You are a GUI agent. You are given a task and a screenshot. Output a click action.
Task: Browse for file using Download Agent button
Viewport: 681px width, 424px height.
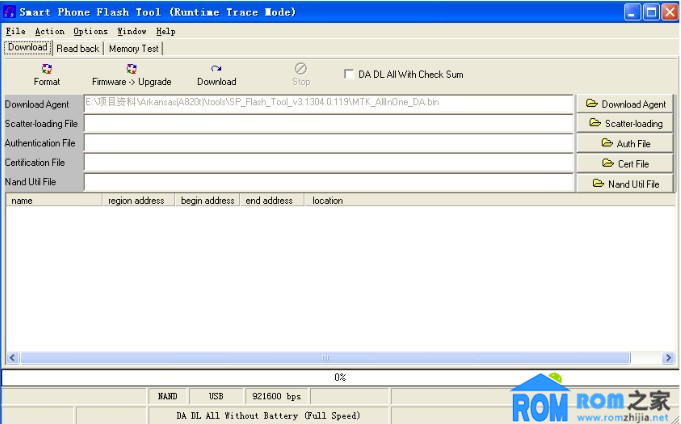coord(625,104)
